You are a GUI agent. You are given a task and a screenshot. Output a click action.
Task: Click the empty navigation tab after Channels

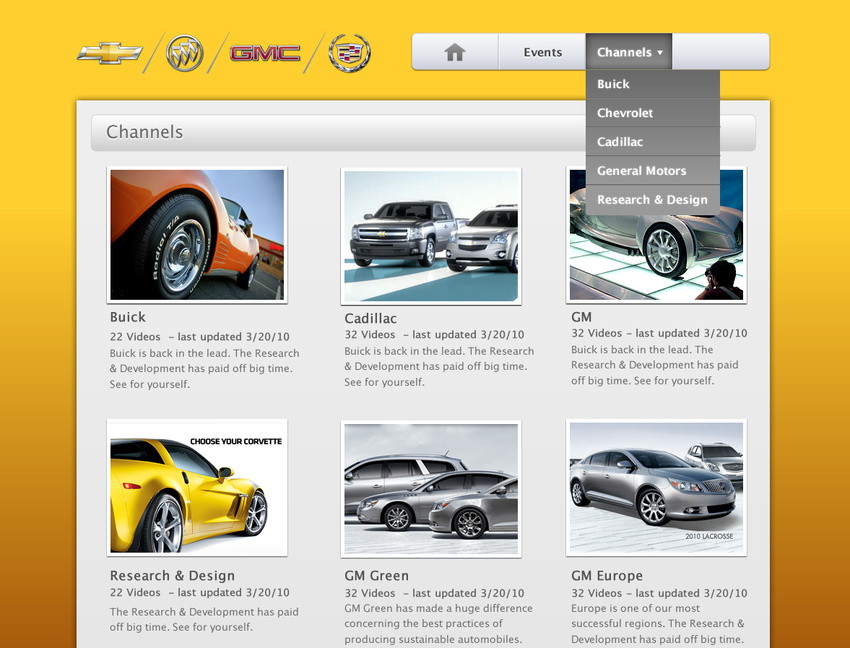(x=720, y=52)
